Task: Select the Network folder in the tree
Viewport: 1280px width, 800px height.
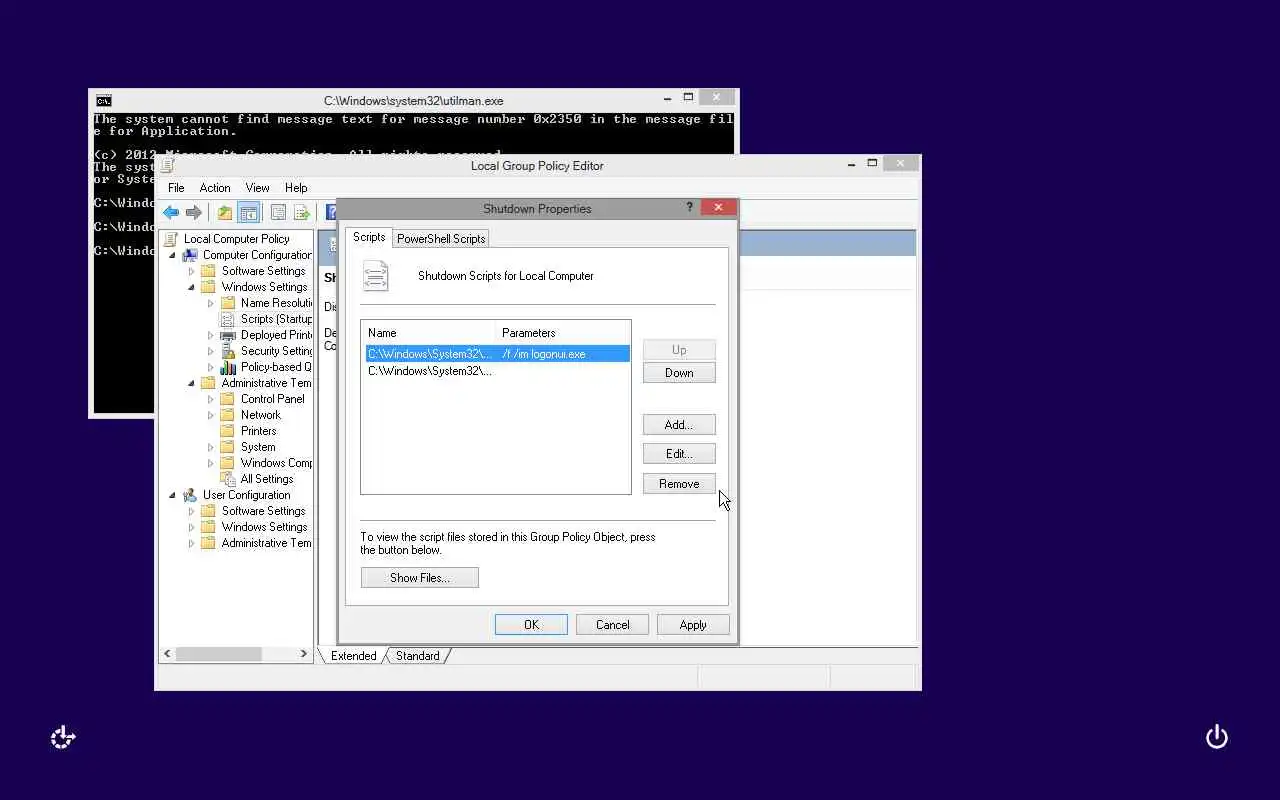Action: (260, 415)
